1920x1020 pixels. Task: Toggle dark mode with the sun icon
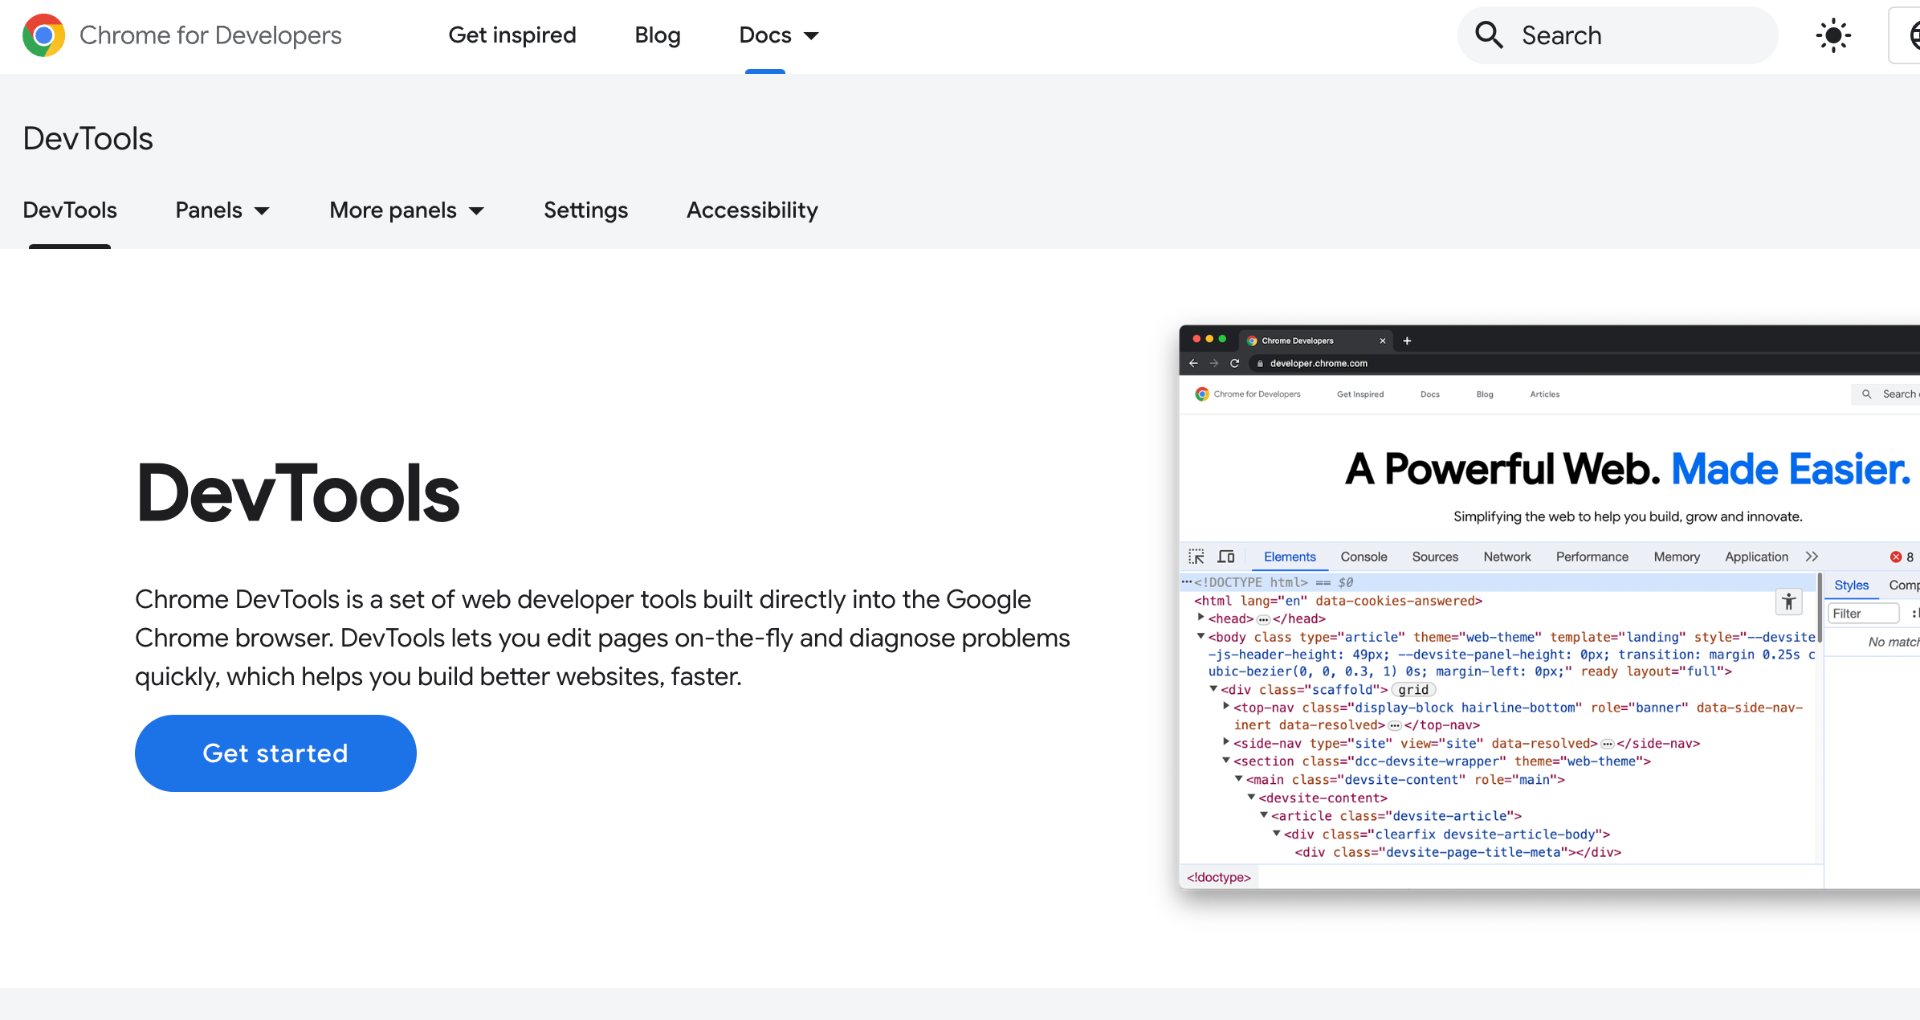(1833, 35)
